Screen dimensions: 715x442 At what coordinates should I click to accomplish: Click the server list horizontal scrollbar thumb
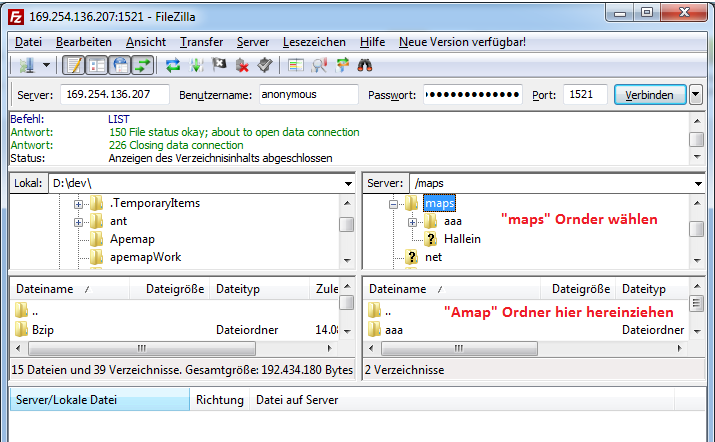click(459, 348)
